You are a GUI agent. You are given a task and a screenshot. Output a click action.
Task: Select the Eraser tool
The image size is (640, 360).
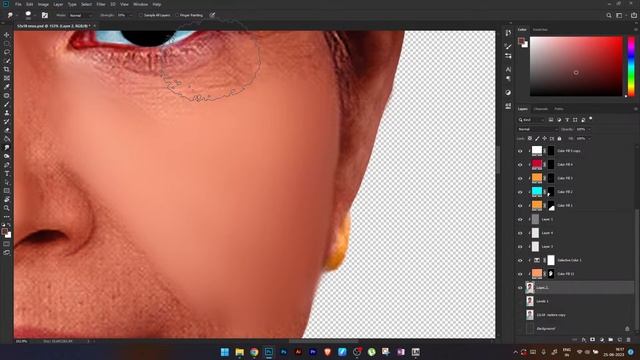click(7, 130)
